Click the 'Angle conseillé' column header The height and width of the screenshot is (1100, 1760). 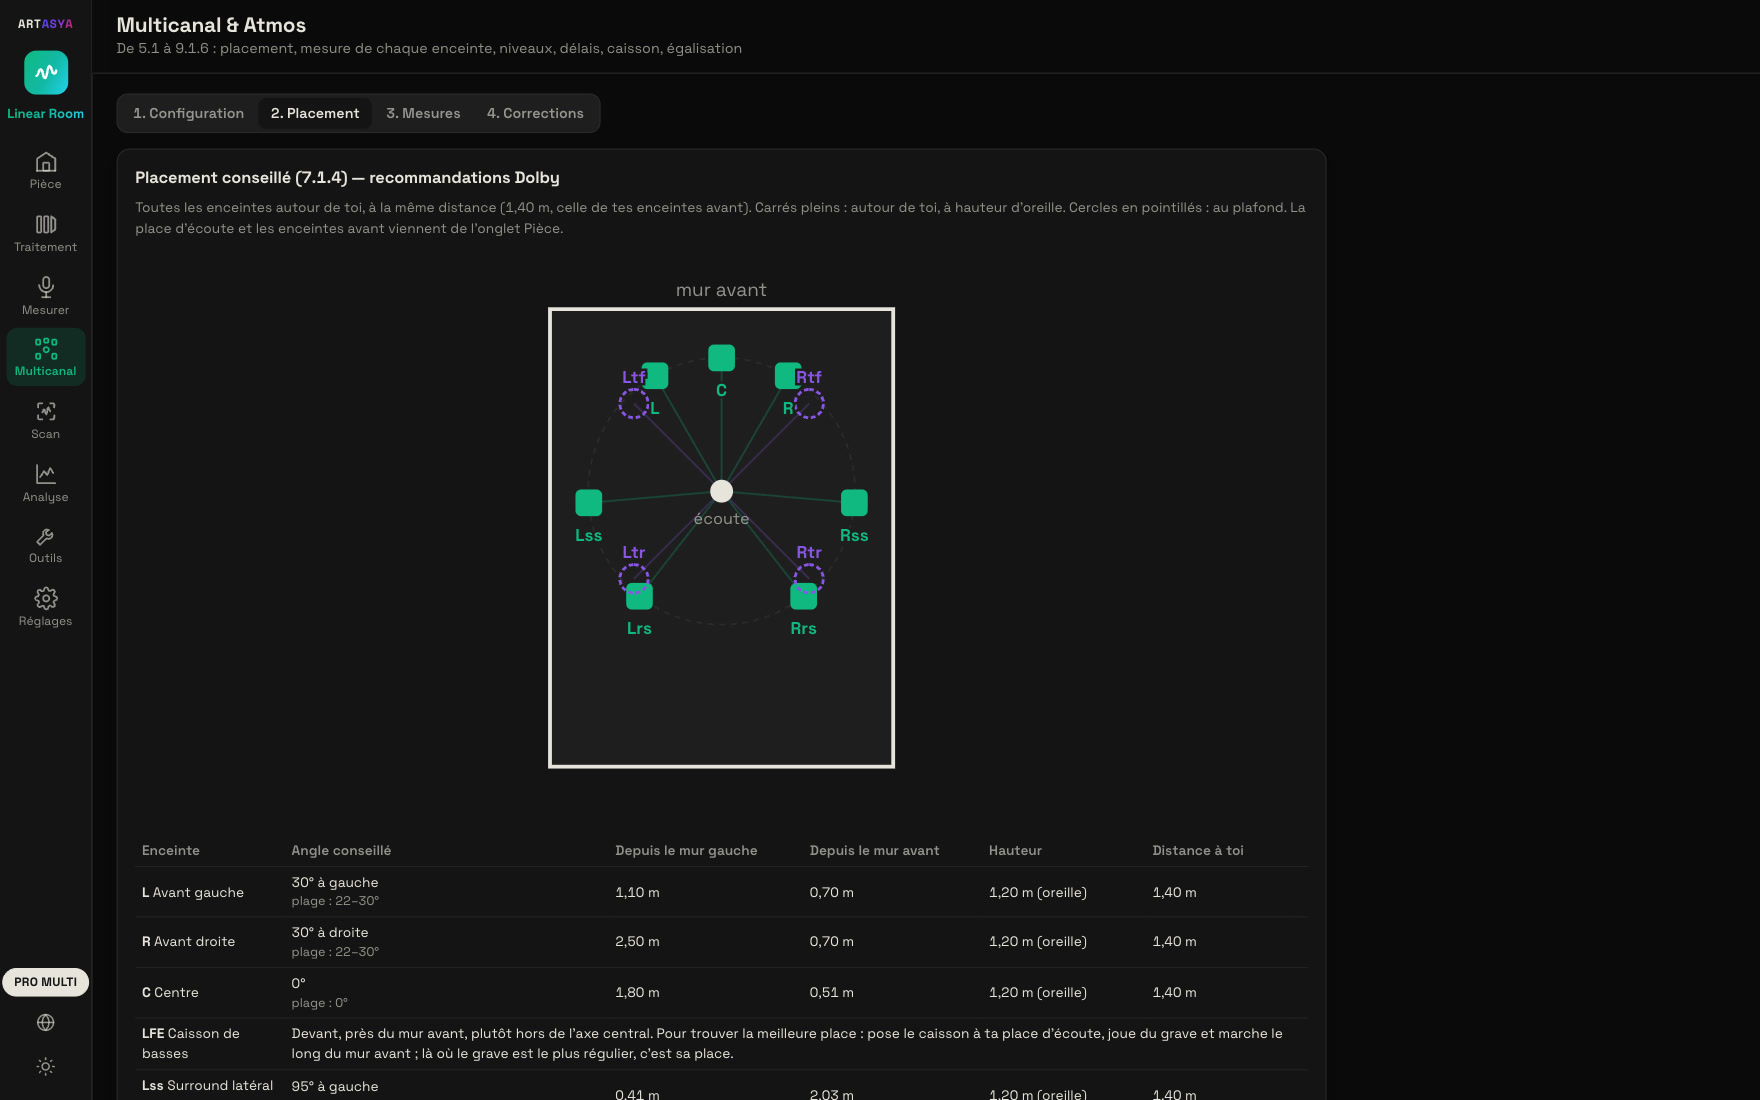point(341,850)
